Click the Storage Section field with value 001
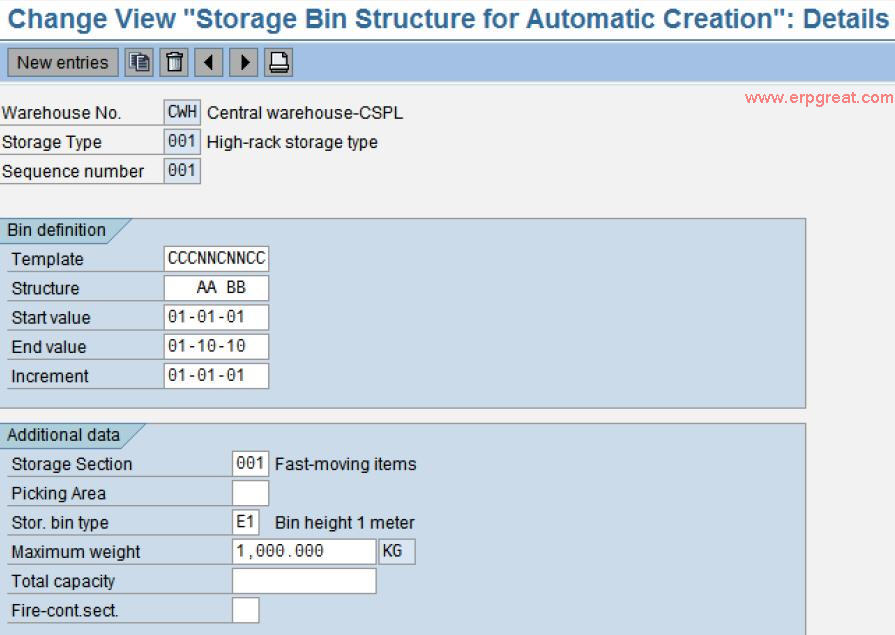 point(251,464)
